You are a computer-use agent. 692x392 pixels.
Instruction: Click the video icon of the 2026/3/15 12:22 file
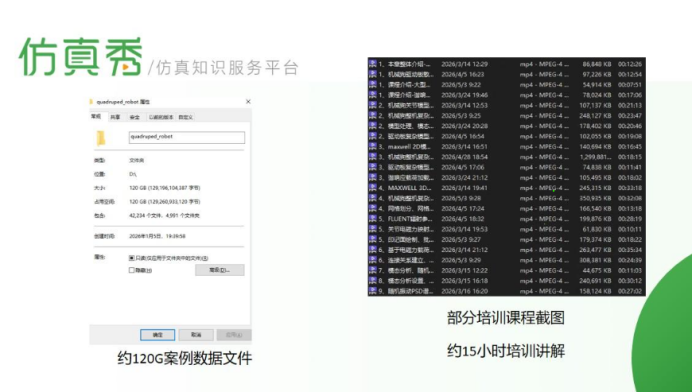click(373, 270)
